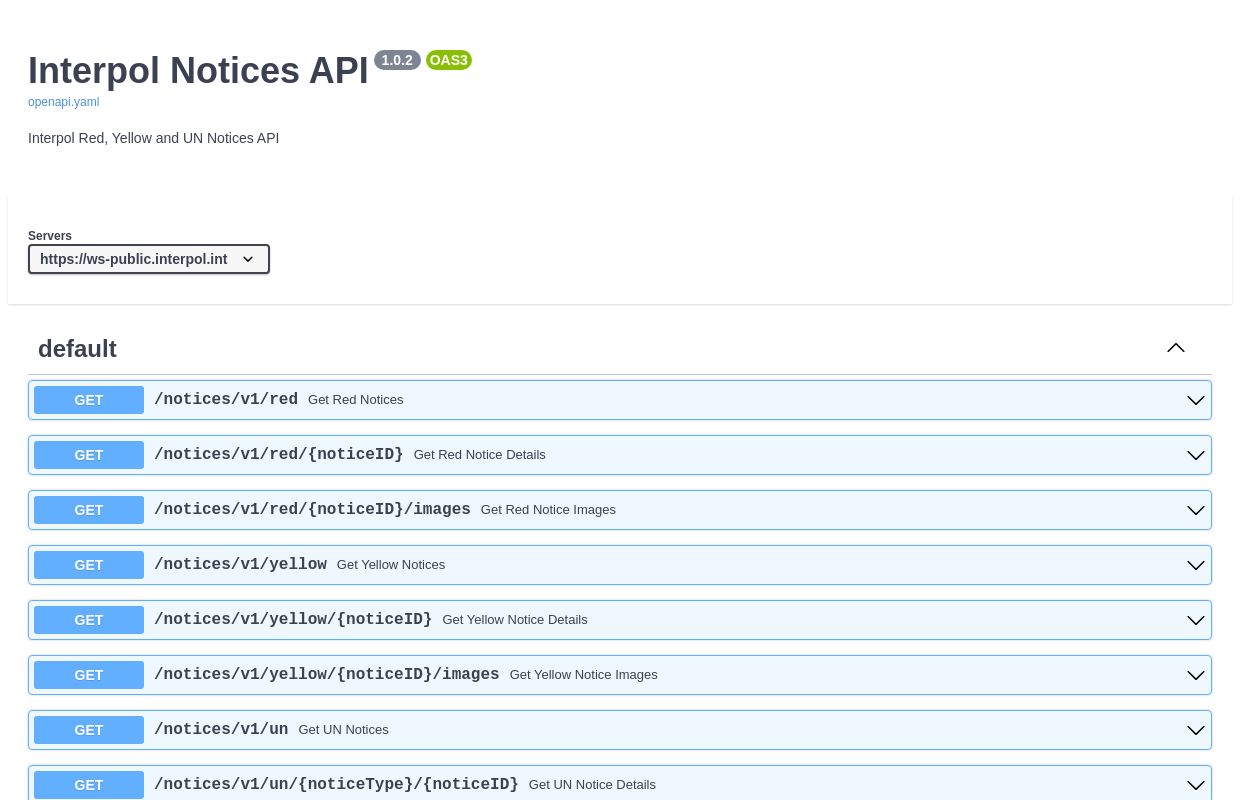Click the GET badge for Get UN Notices
The height and width of the screenshot is (800, 1240).
tap(89, 730)
